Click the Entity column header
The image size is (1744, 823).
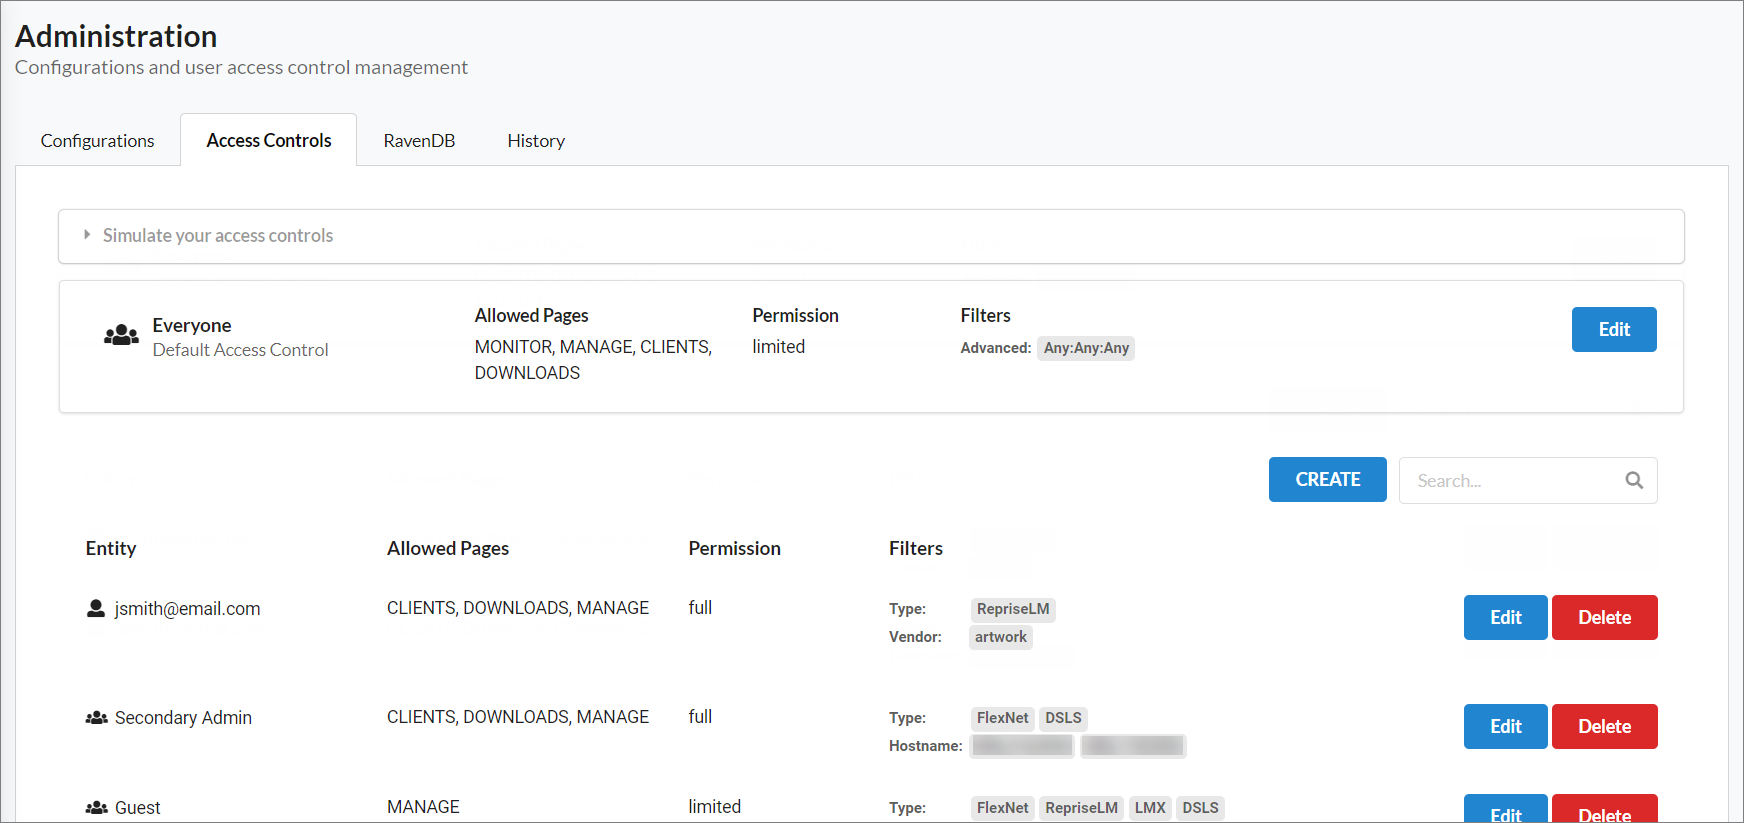tap(111, 549)
